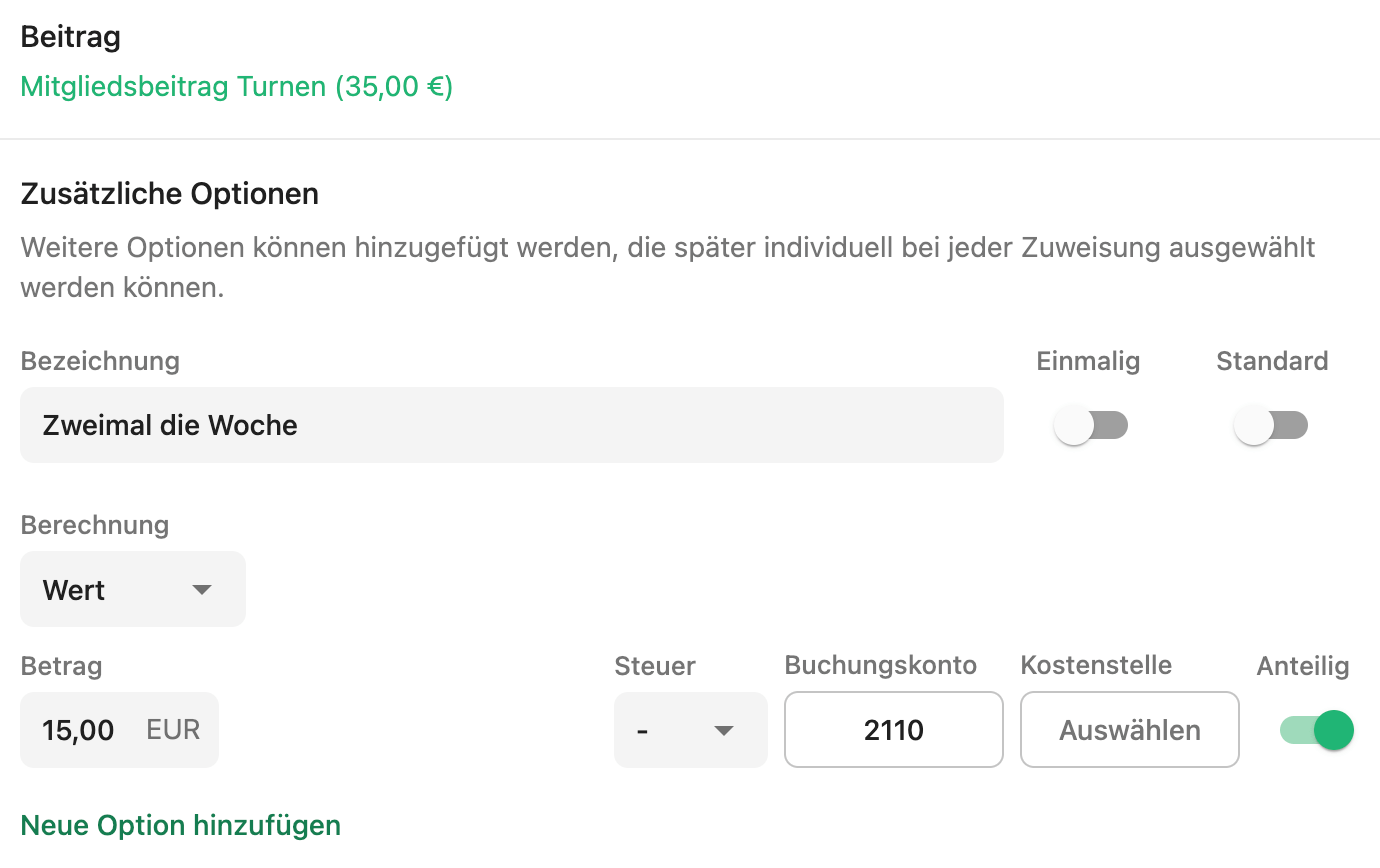
Task: Choose a Kostenstelle via Auswählen
Action: 1130,730
